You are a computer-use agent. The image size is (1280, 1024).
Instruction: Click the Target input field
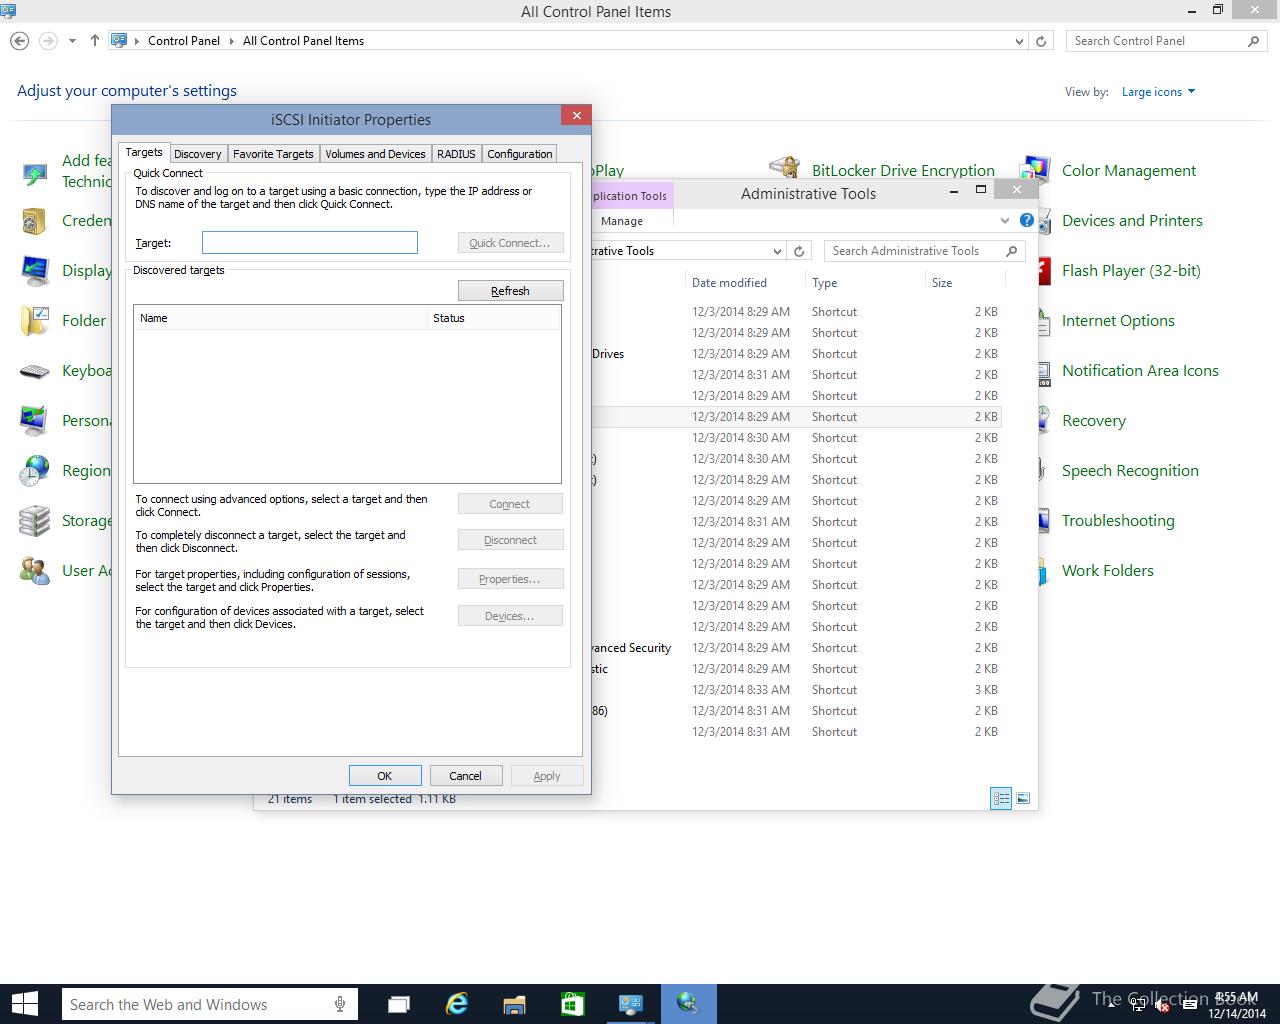[310, 242]
